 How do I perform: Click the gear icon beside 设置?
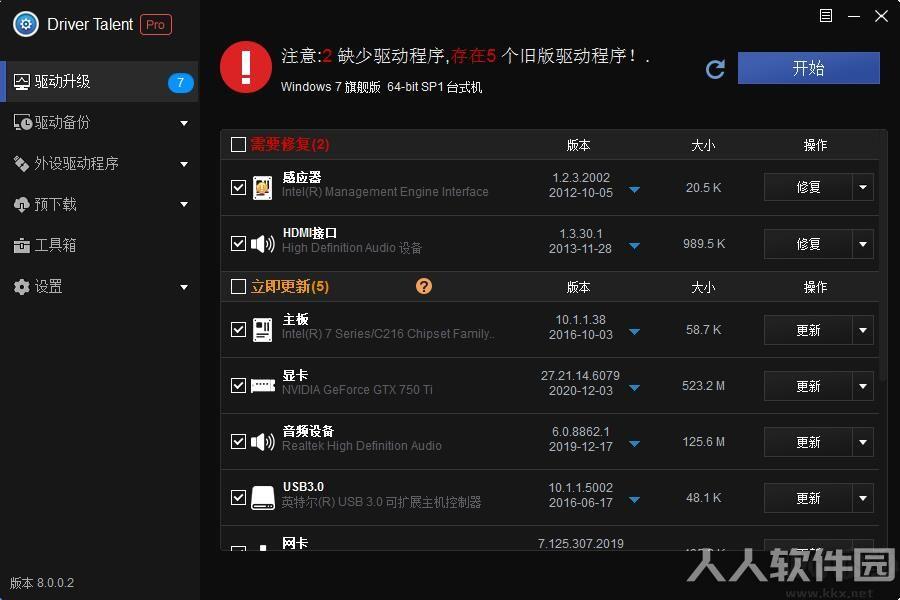21,287
